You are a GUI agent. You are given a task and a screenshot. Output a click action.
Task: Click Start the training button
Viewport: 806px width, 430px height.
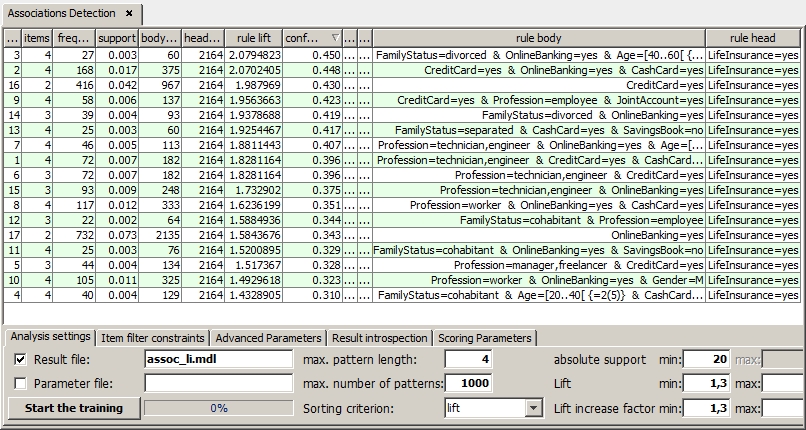(74, 408)
